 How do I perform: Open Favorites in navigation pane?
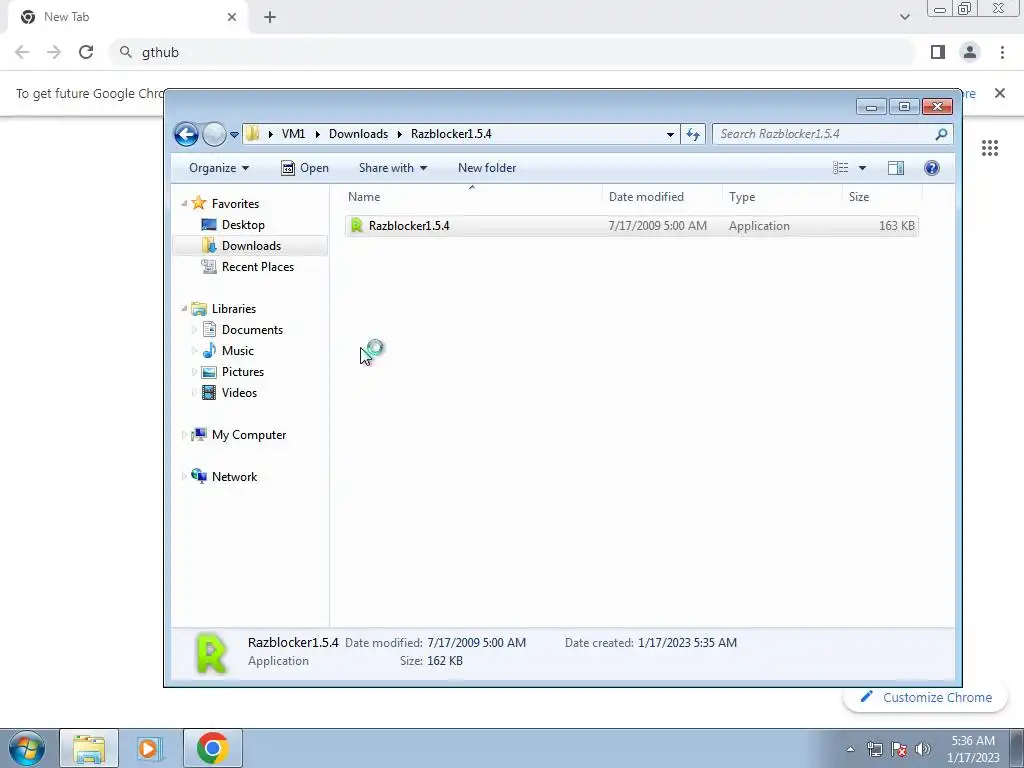tap(235, 204)
